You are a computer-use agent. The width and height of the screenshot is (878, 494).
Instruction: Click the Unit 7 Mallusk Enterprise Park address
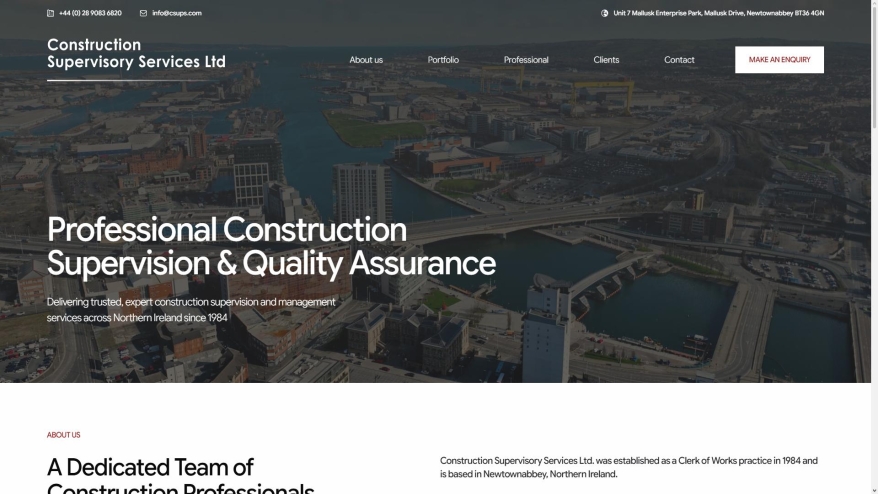tap(718, 13)
